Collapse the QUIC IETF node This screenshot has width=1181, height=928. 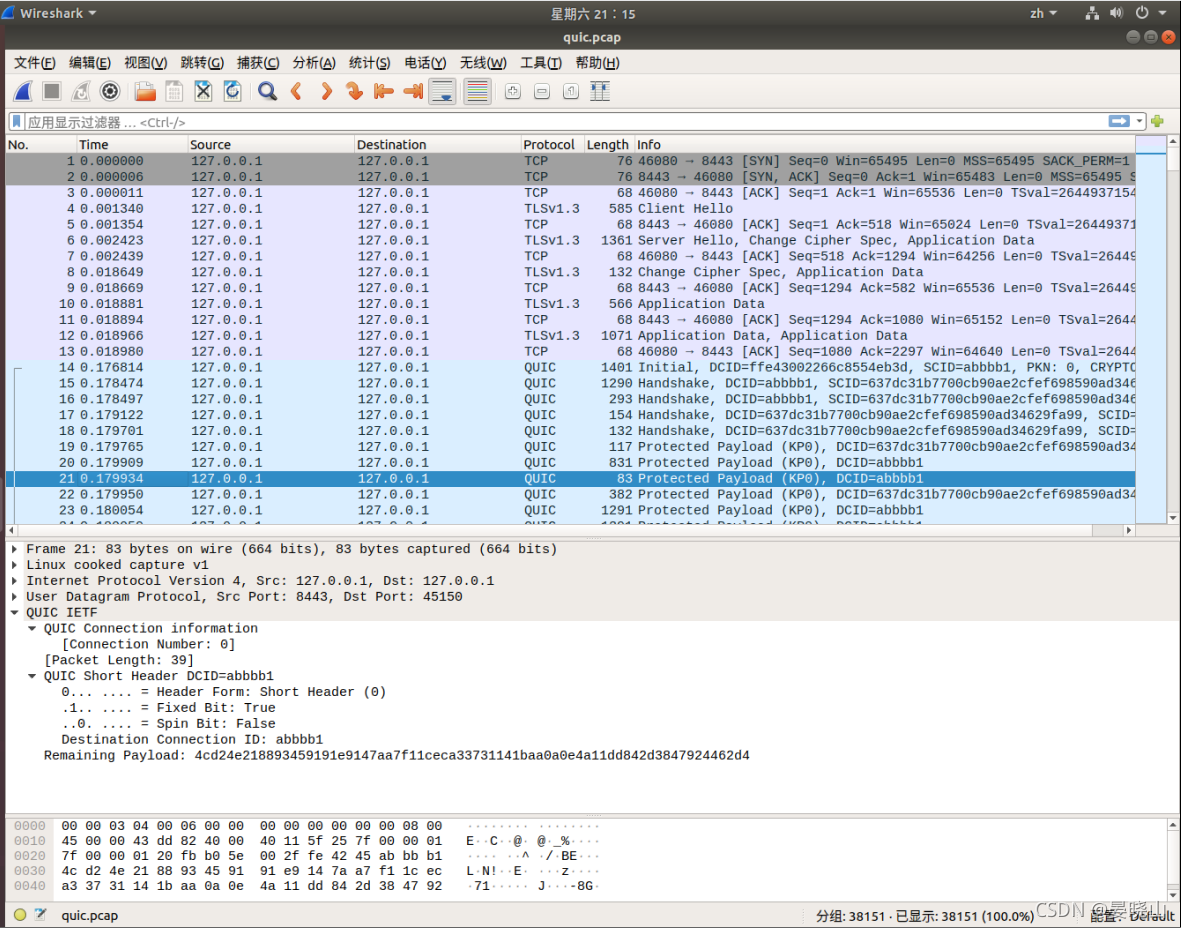pos(14,612)
